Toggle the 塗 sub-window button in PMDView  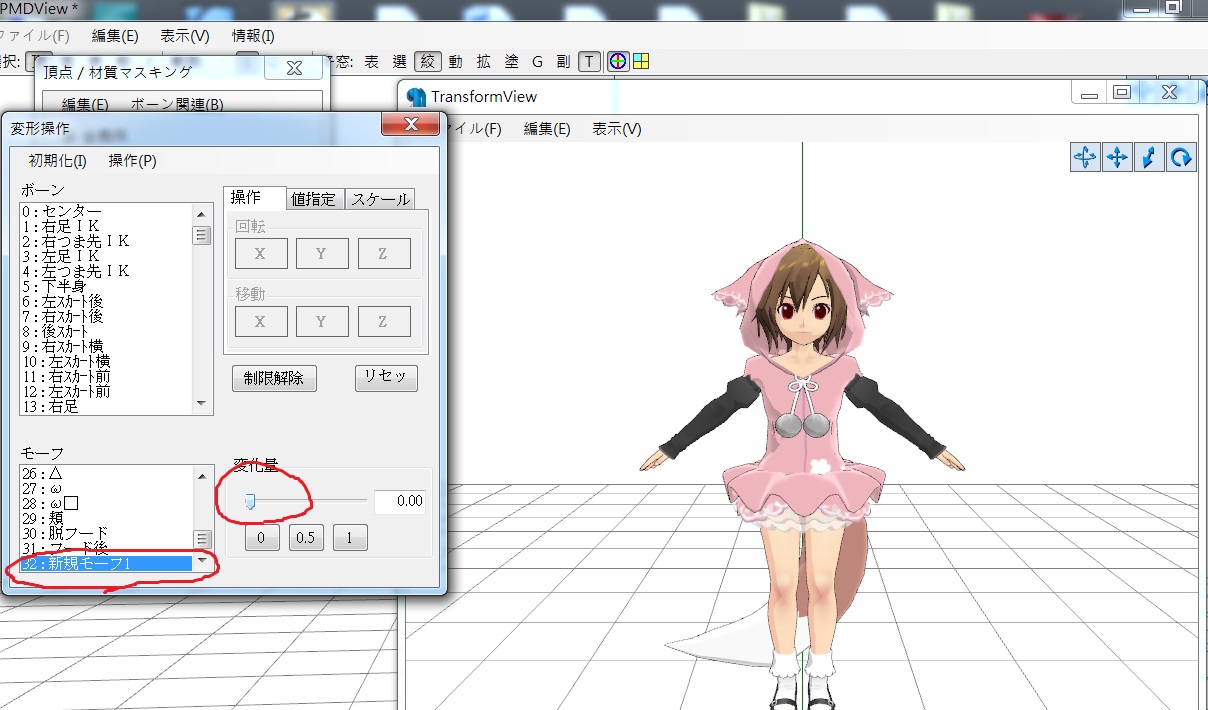[511, 61]
